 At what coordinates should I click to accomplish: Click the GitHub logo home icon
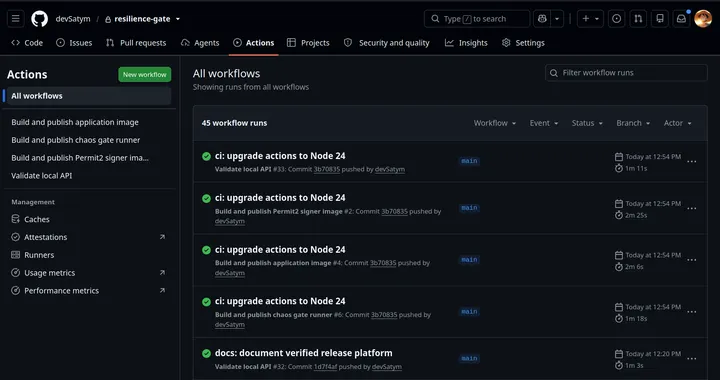click(x=39, y=19)
